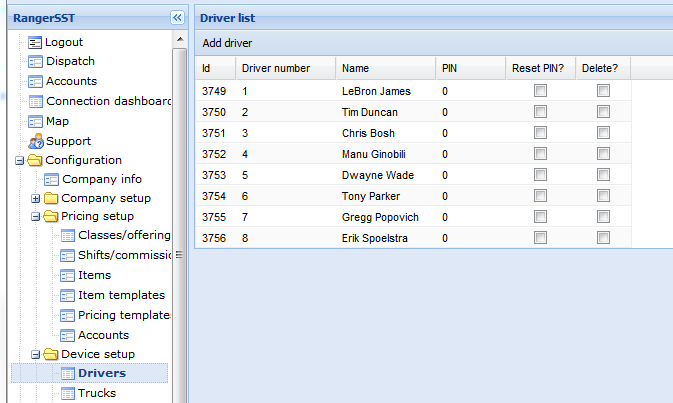673x403 pixels.
Task: Collapse the RangerSST sidebar panel
Action: click(x=177, y=17)
